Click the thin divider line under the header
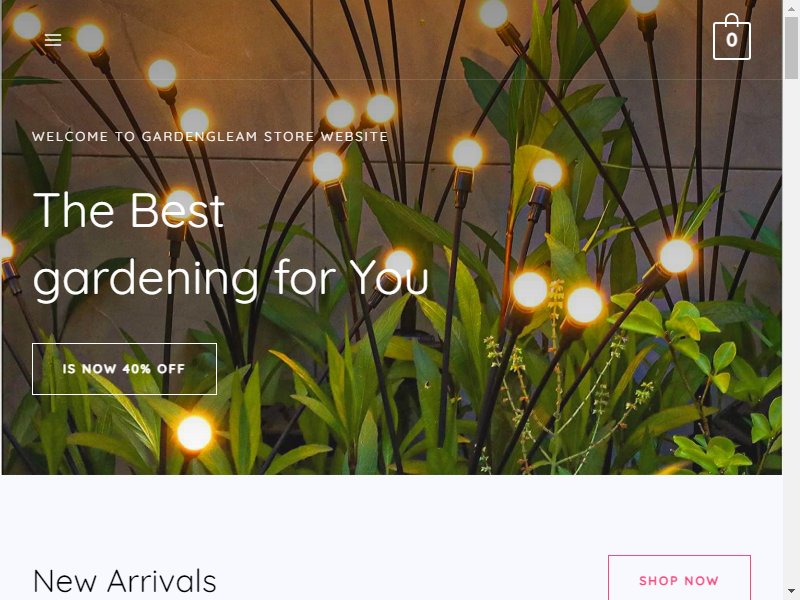This screenshot has height=600, width=800. (391, 79)
